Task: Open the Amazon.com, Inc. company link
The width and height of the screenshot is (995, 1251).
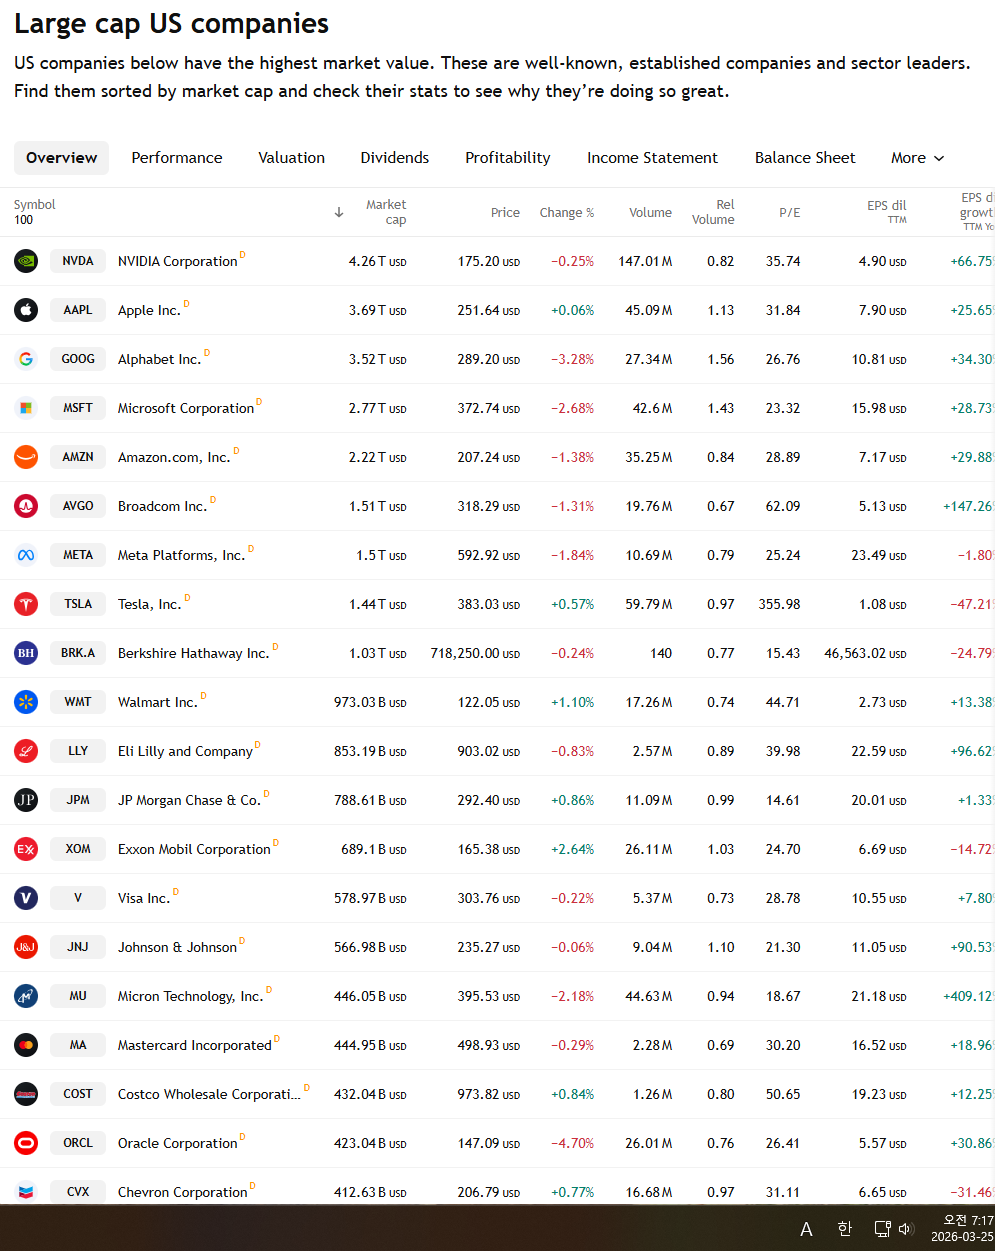Action: (174, 457)
